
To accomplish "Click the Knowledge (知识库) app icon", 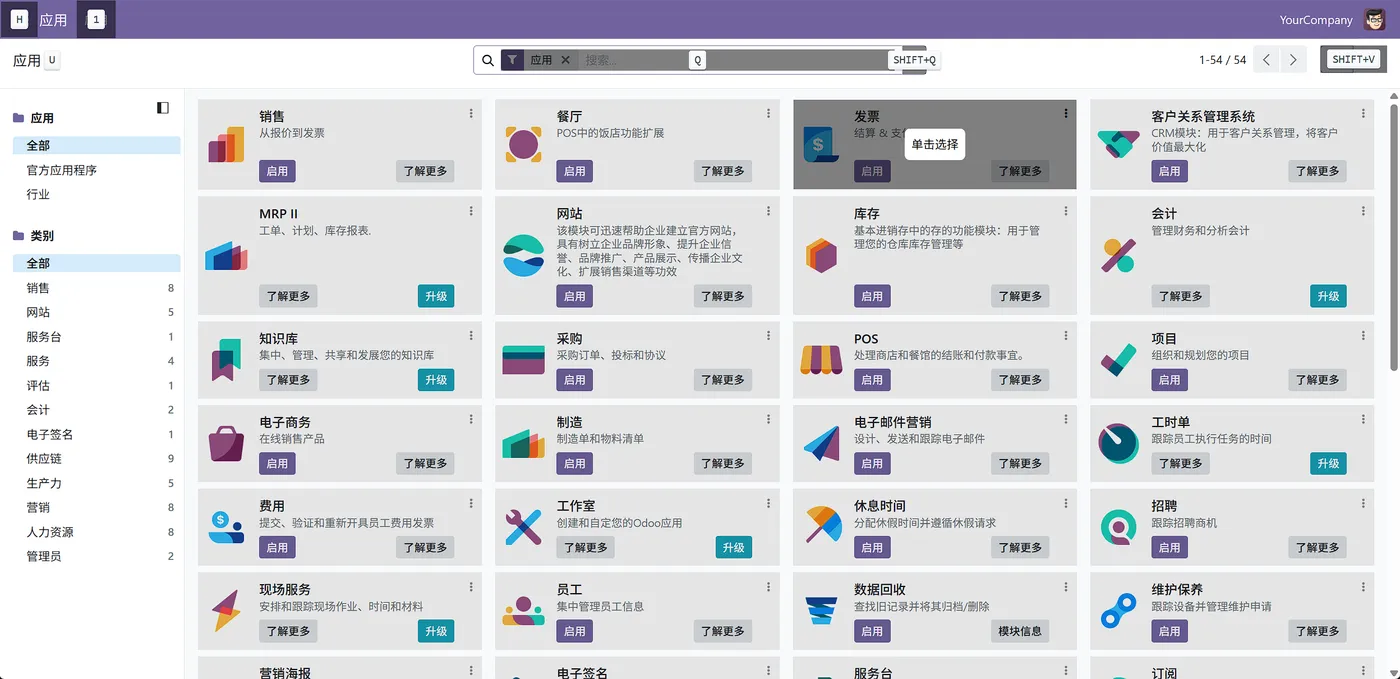I will point(226,360).
